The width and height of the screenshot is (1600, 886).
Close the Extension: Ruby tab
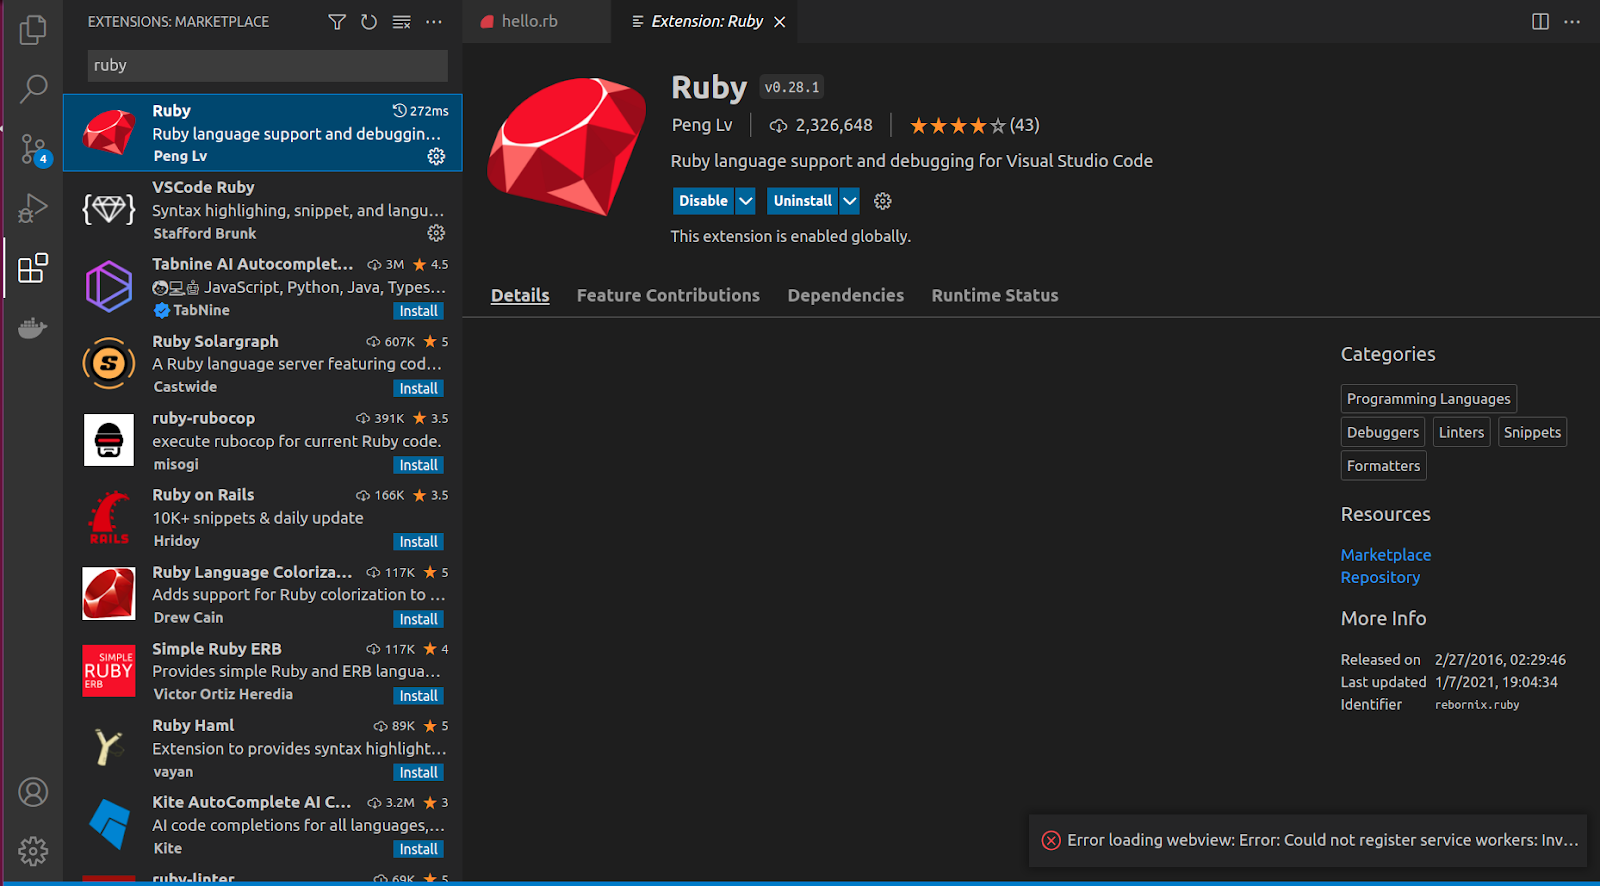[x=780, y=22]
